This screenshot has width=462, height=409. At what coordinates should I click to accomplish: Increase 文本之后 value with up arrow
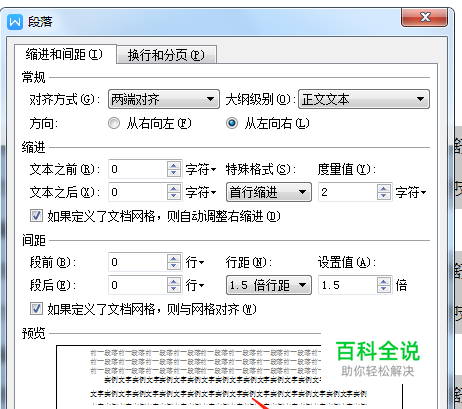[174, 188]
